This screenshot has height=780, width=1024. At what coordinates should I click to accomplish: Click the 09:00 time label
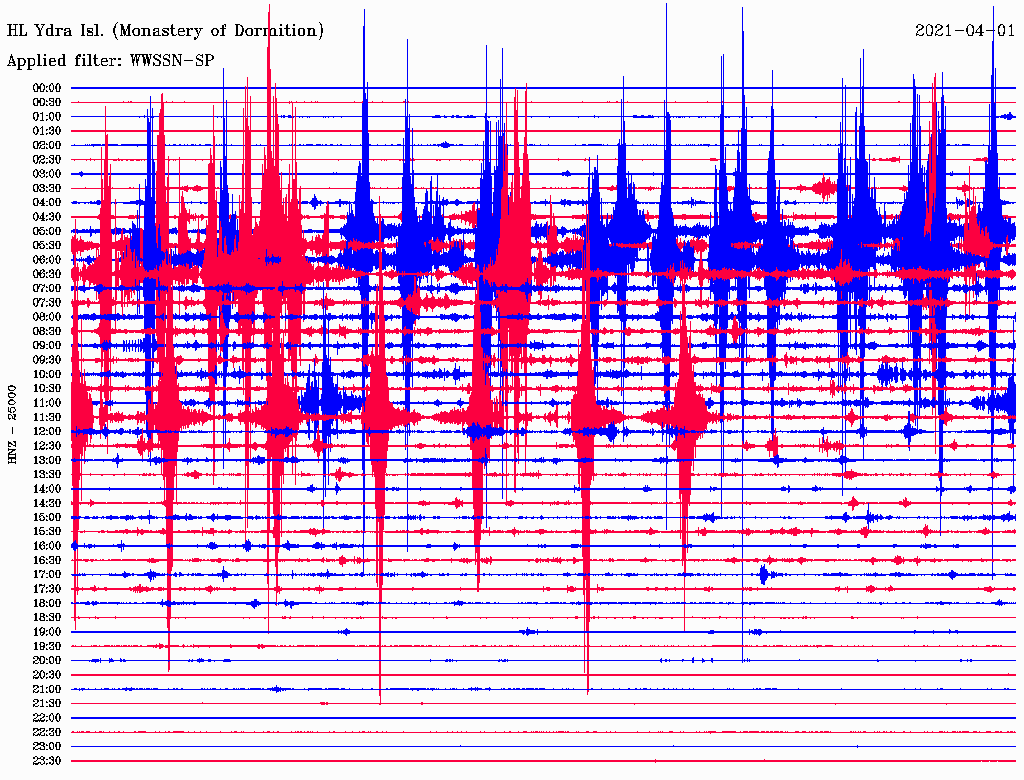(x=47, y=346)
